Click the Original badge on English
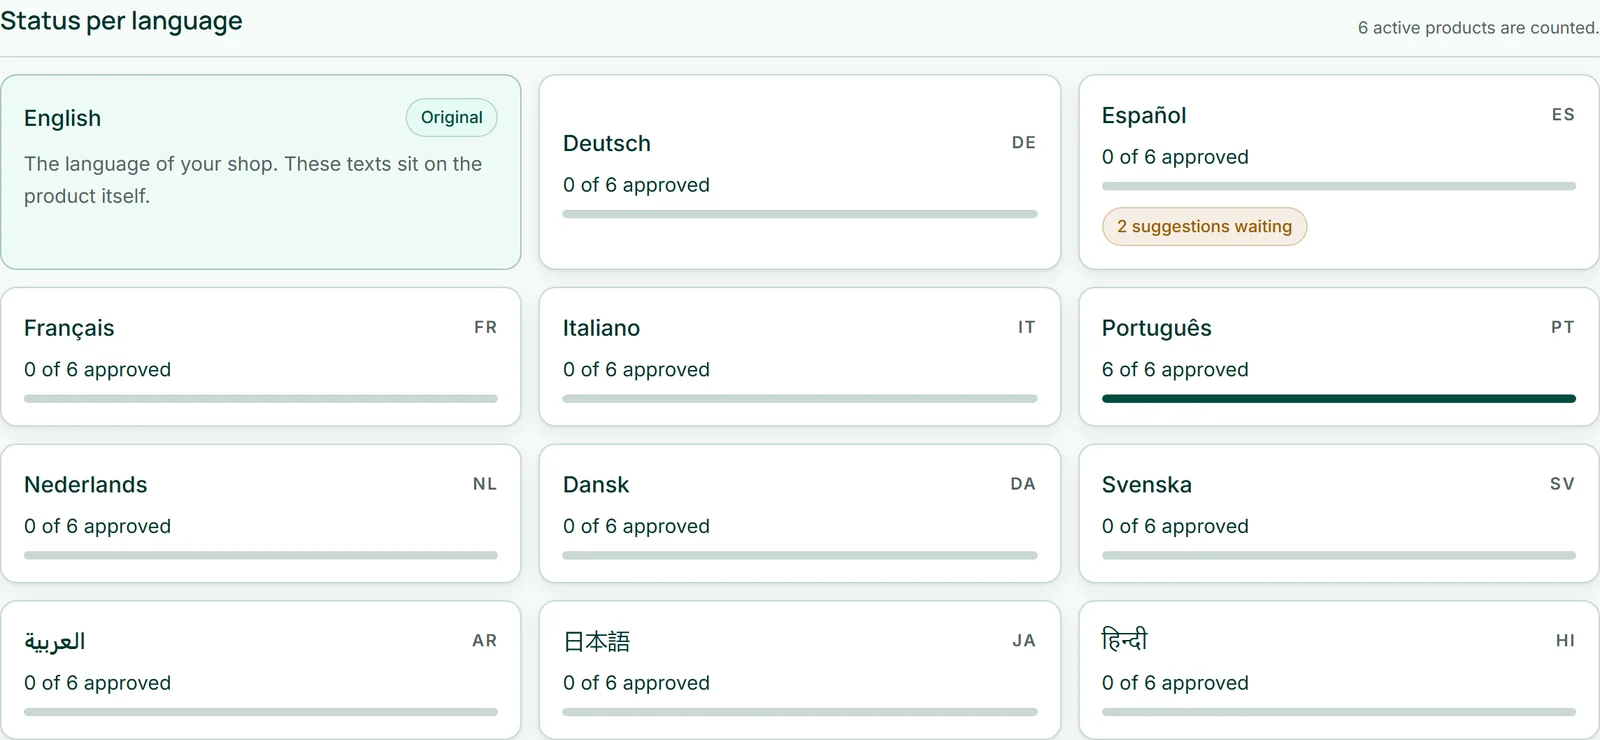1600x740 pixels. pyautogui.click(x=451, y=117)
